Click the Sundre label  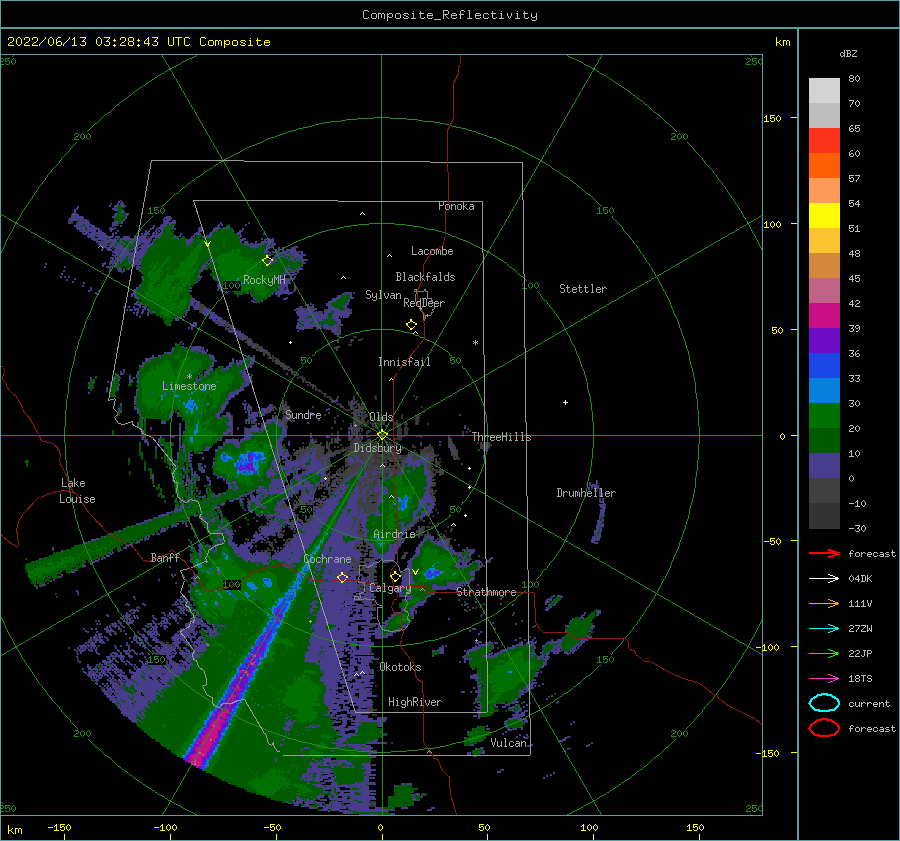pyautogui.click(x=303, y=414)
